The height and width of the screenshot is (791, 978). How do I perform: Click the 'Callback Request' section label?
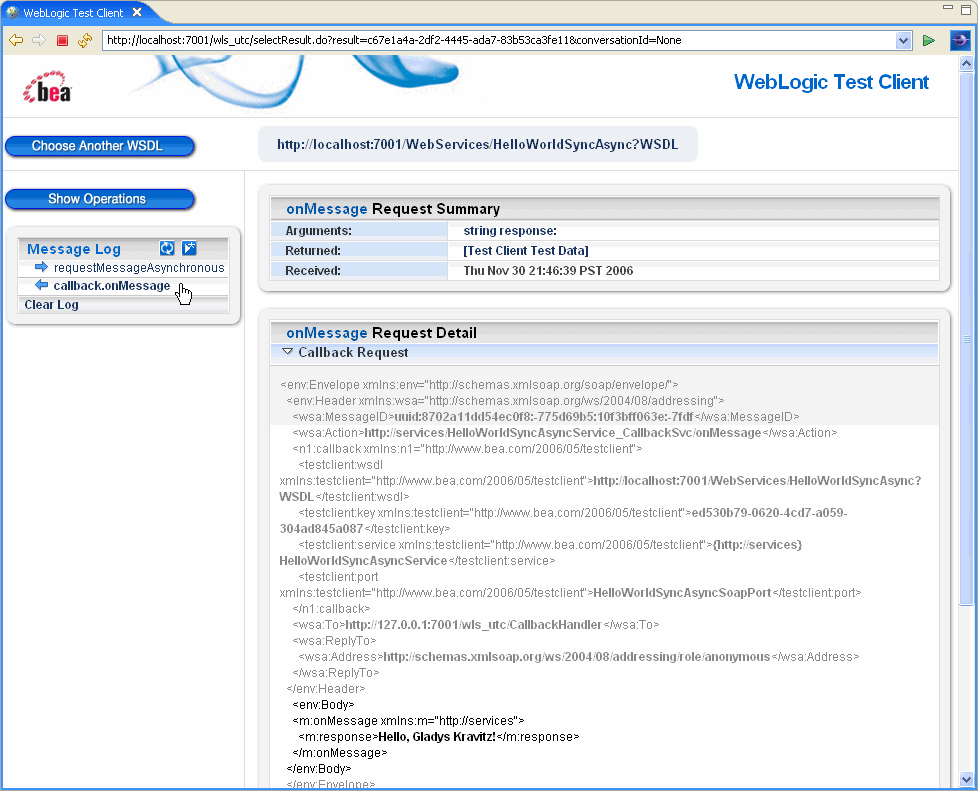click(353, 352)
